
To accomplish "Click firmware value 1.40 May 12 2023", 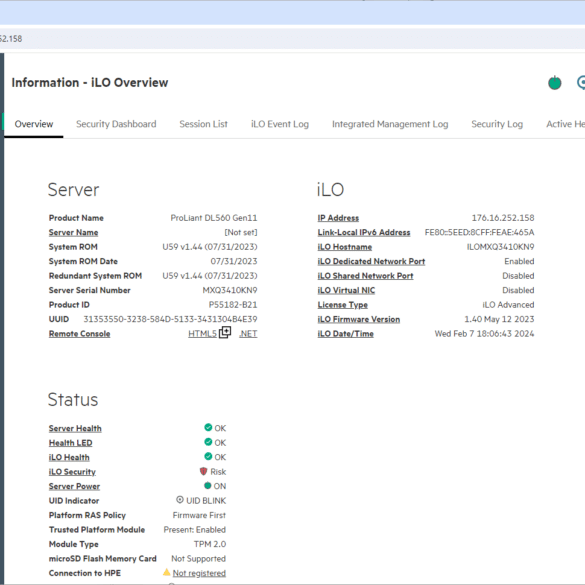I will coord(499,320).
